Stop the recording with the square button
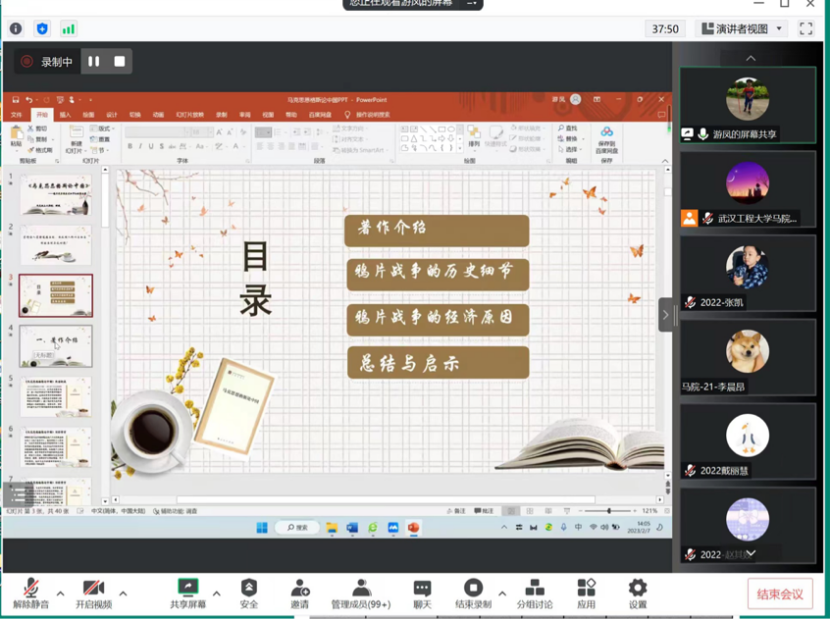The height and width of the screenshot is (619, 830). 119,62
